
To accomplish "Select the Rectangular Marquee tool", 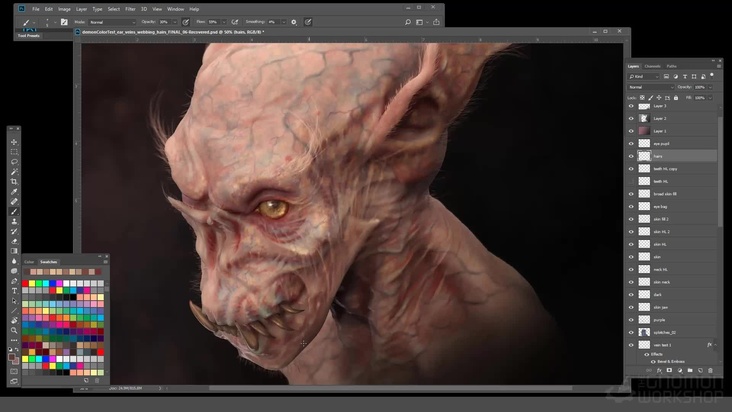I will [14, 152].
